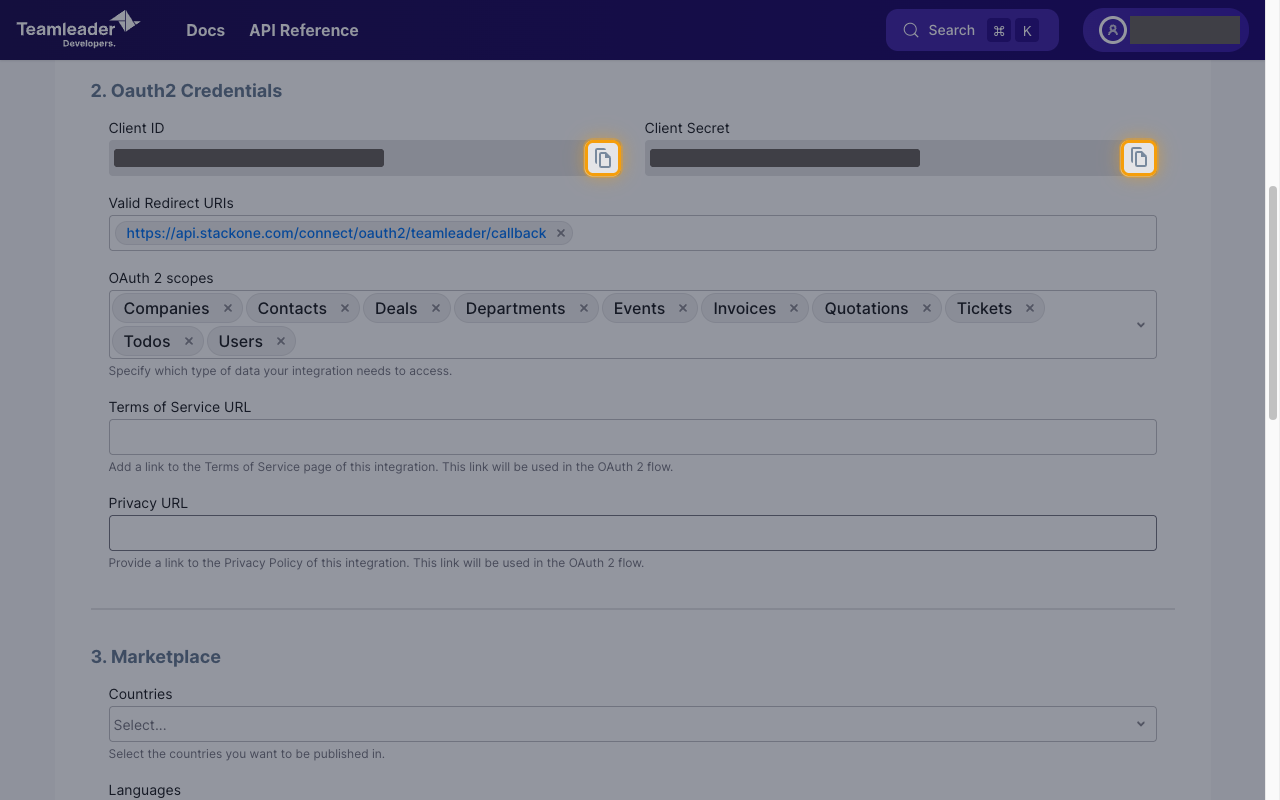Remove the Todos scope
The width and height of the screenshot is (1280, 800).
(189, 341)
